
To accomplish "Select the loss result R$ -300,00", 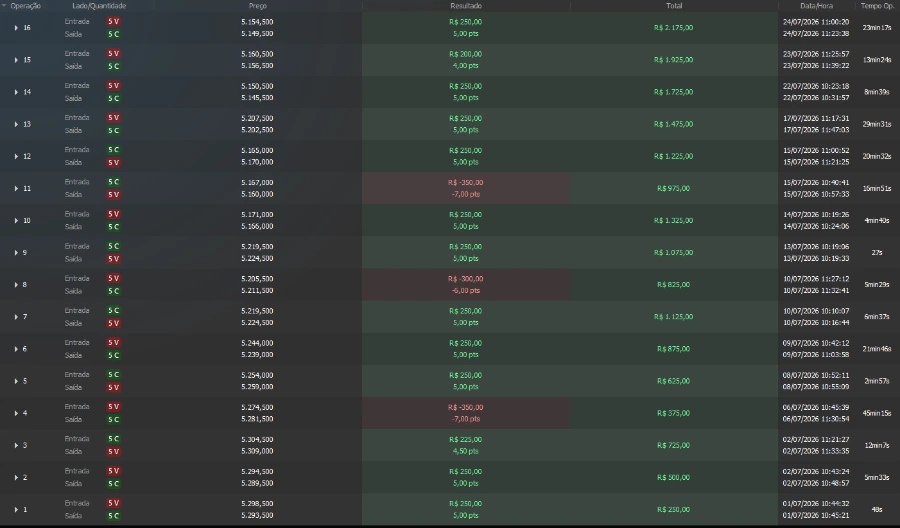I will coord(465,279).
